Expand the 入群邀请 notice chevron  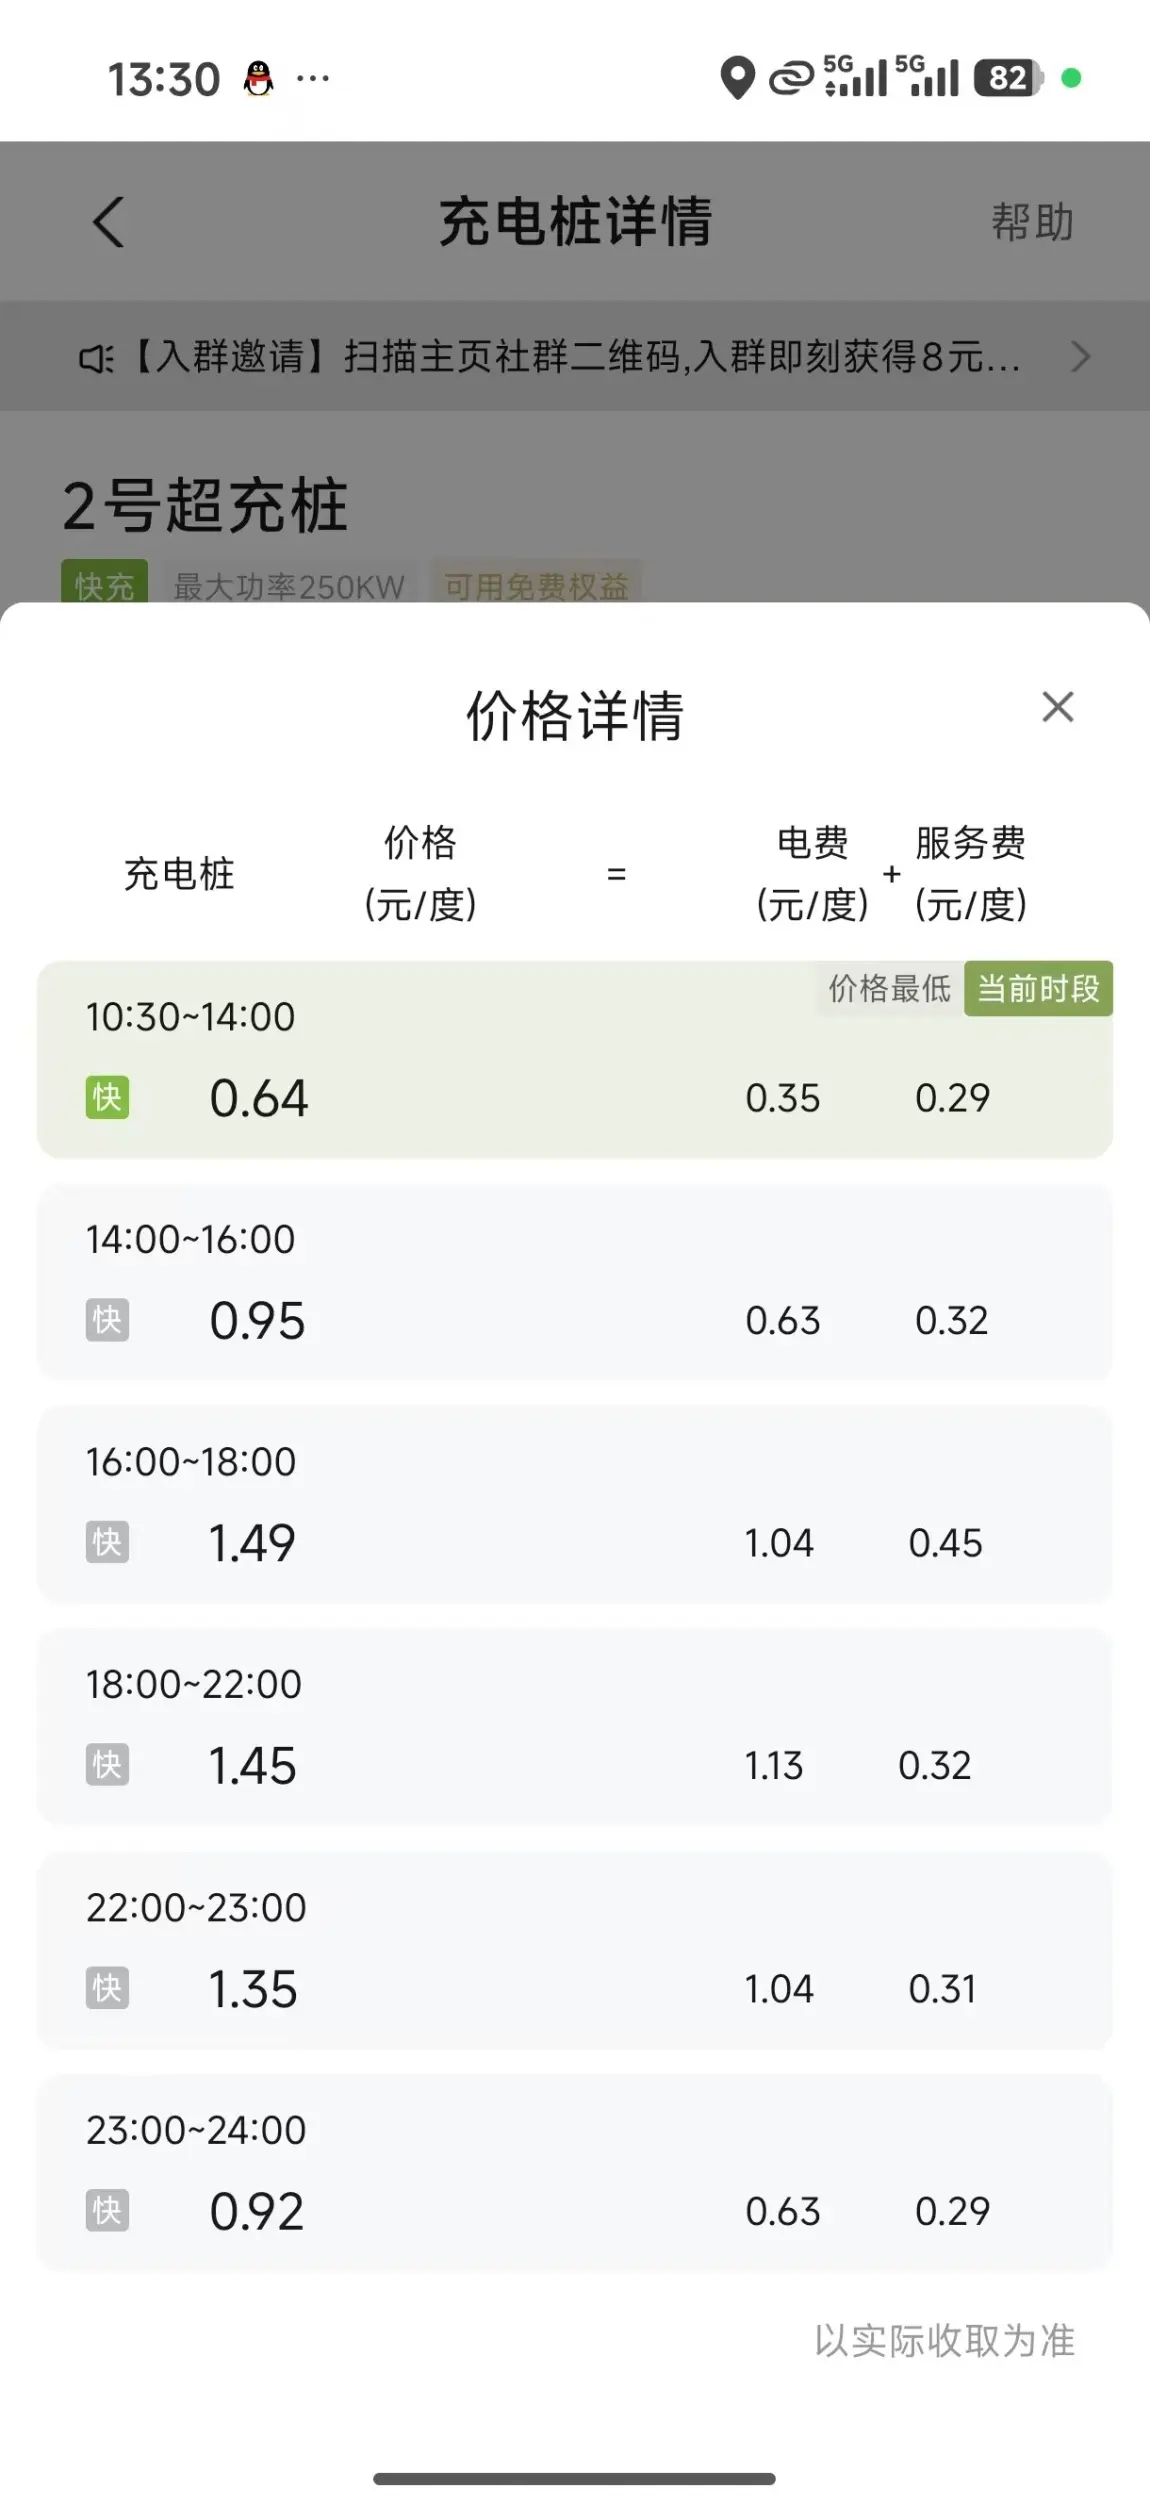(1080, 357)
